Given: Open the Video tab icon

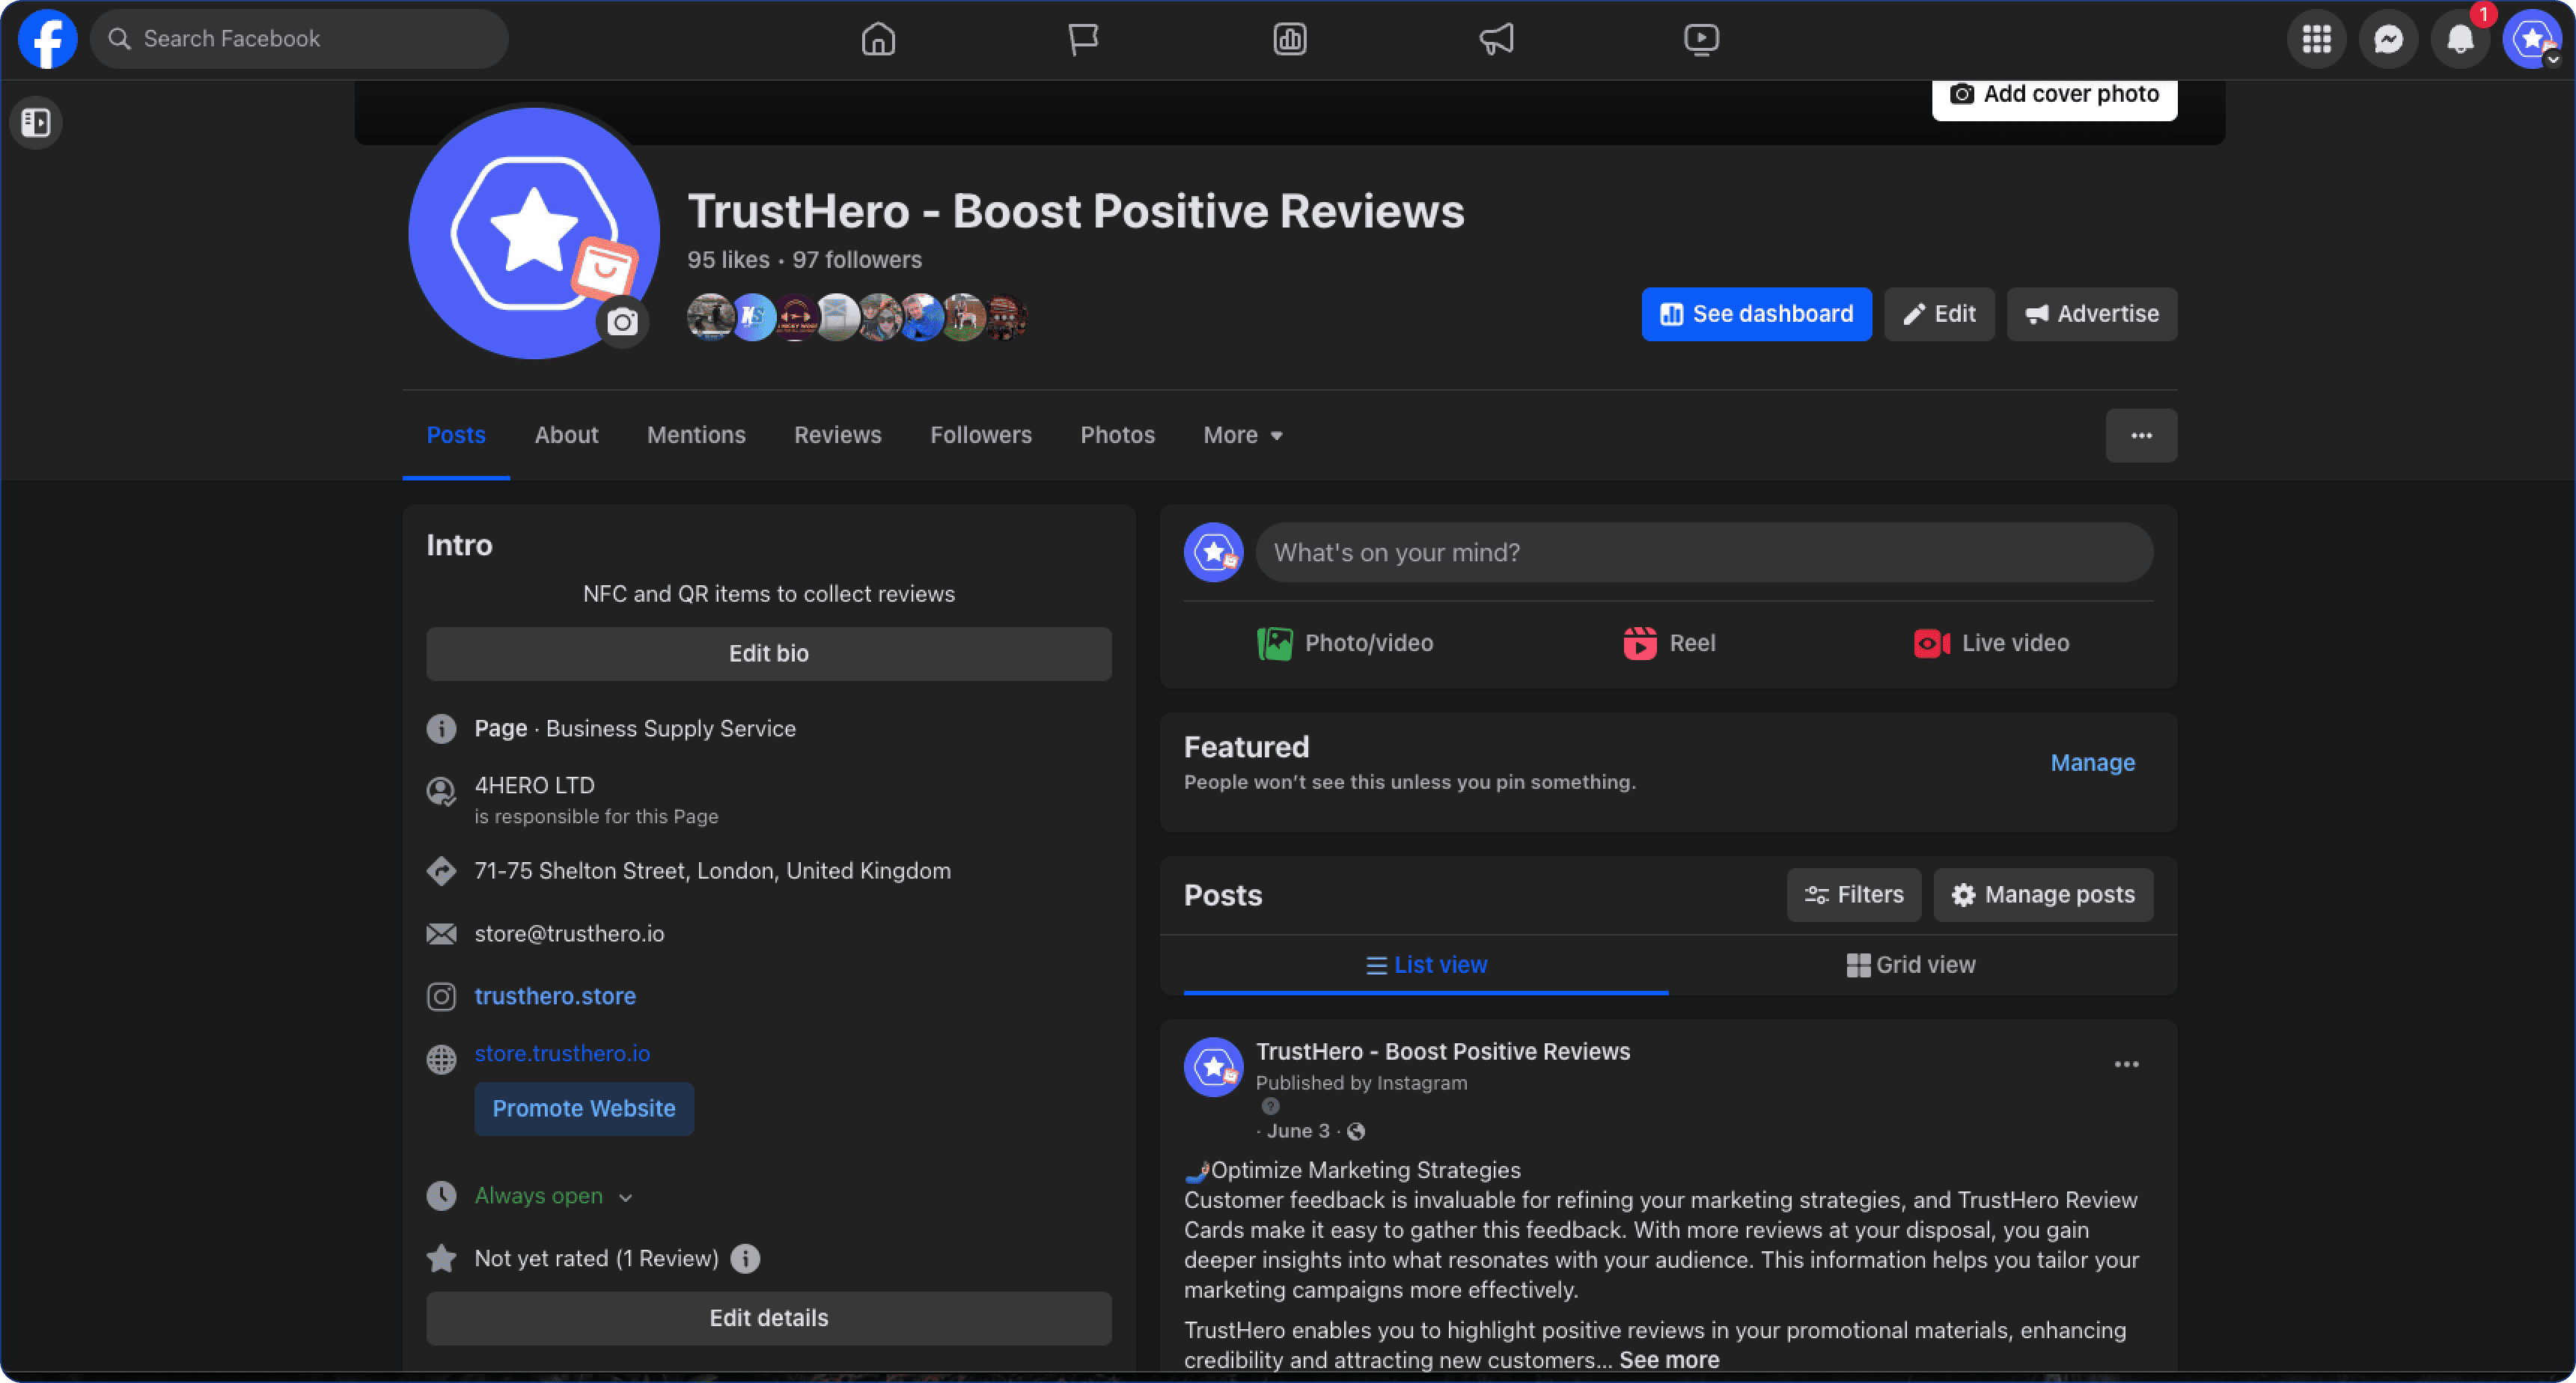Looking at the screenshot, I should click(1701, 39).
